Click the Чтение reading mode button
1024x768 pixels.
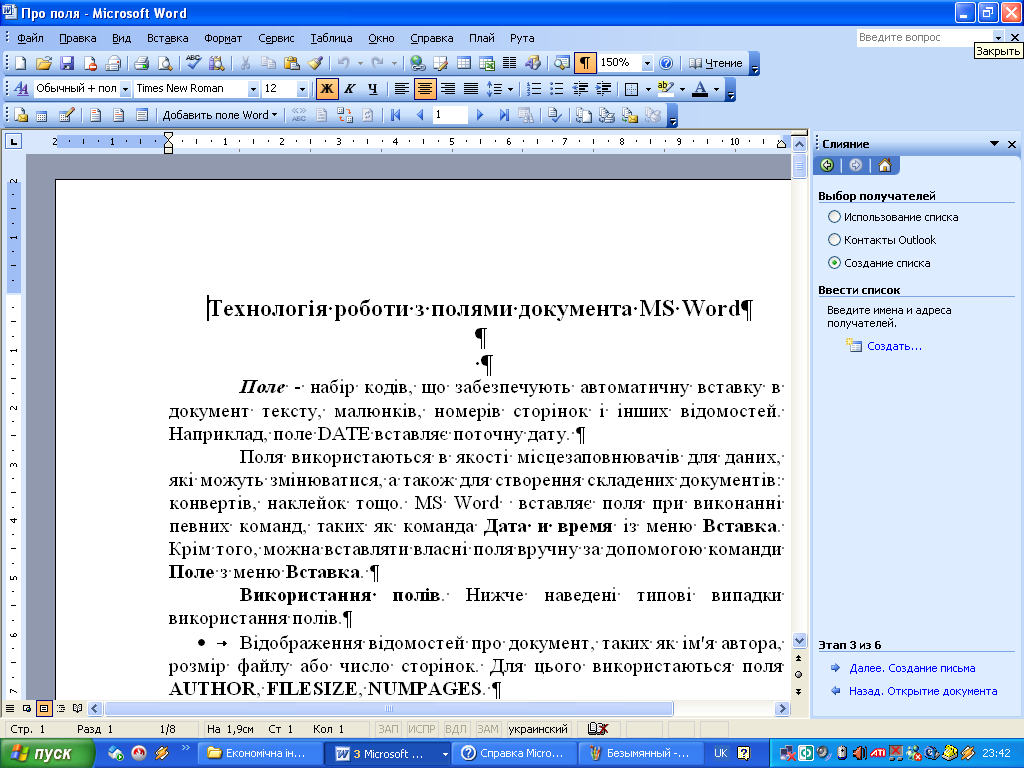click(x=716, y=63)
